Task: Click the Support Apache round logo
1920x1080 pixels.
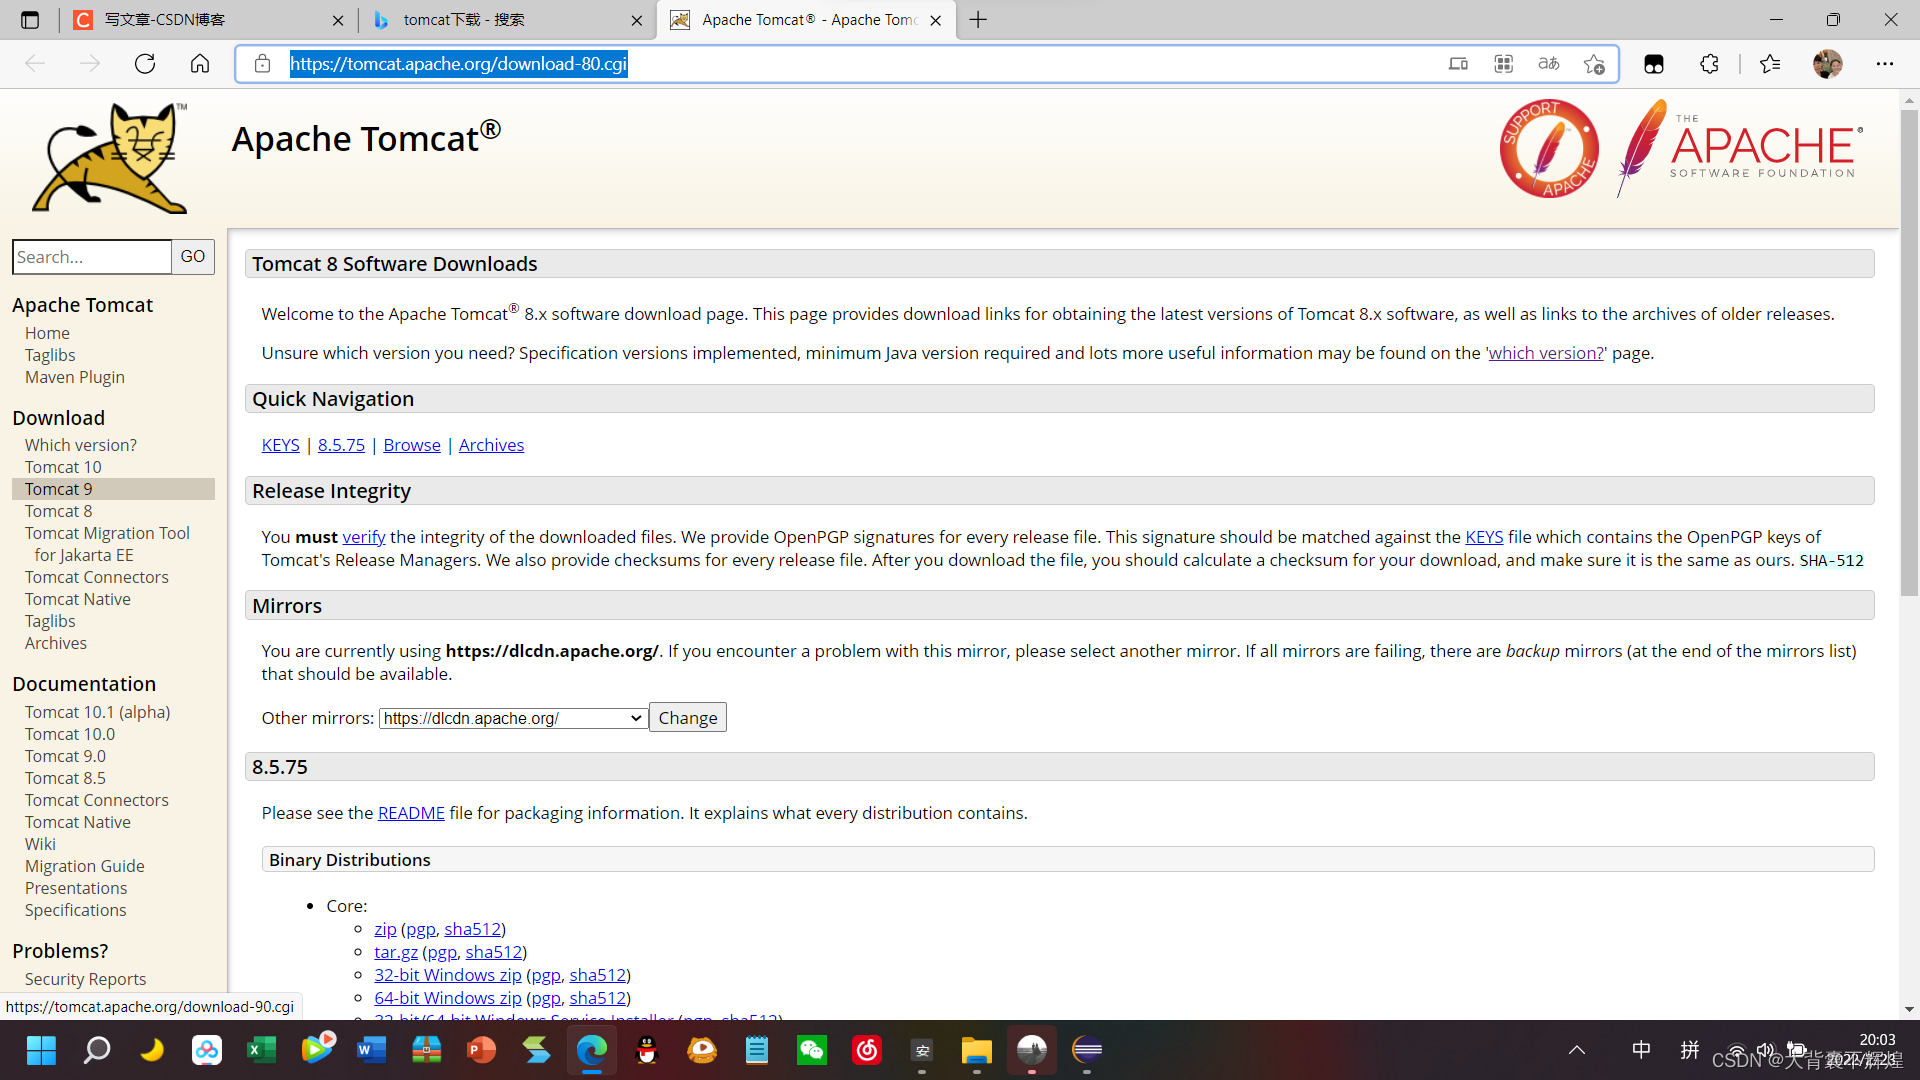Action: (x=1549, y=148)
